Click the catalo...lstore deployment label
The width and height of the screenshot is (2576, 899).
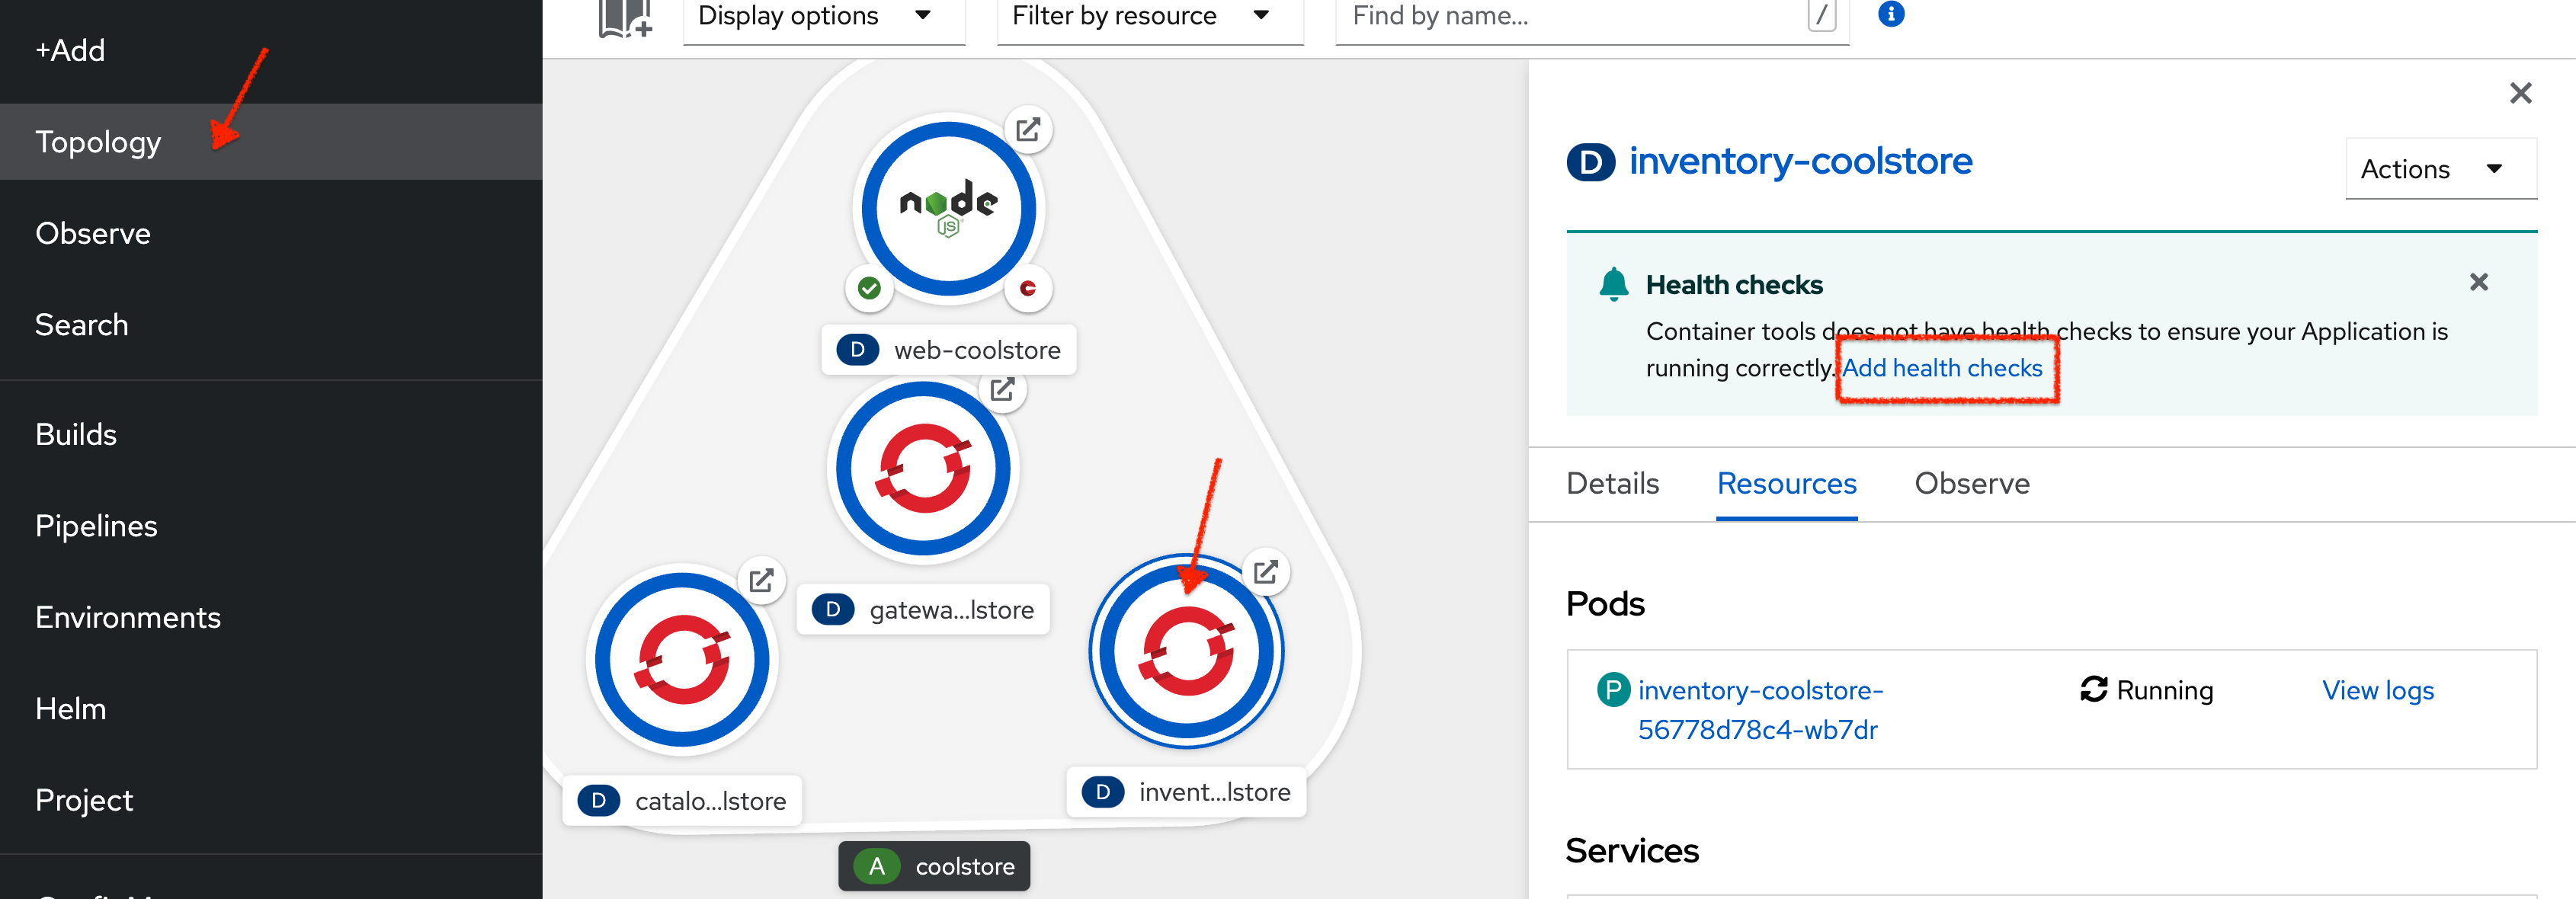(x=682, y=800)
